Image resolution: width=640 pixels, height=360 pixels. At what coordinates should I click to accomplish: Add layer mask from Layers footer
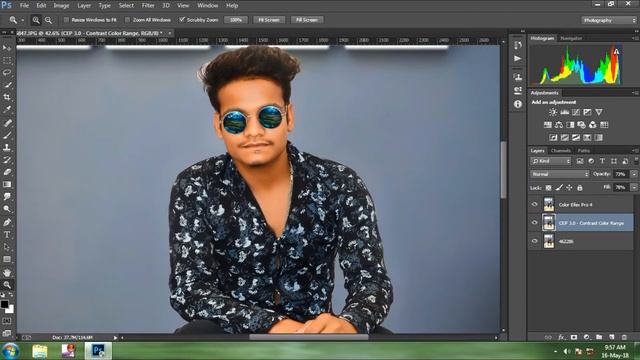tap(574, 337)
